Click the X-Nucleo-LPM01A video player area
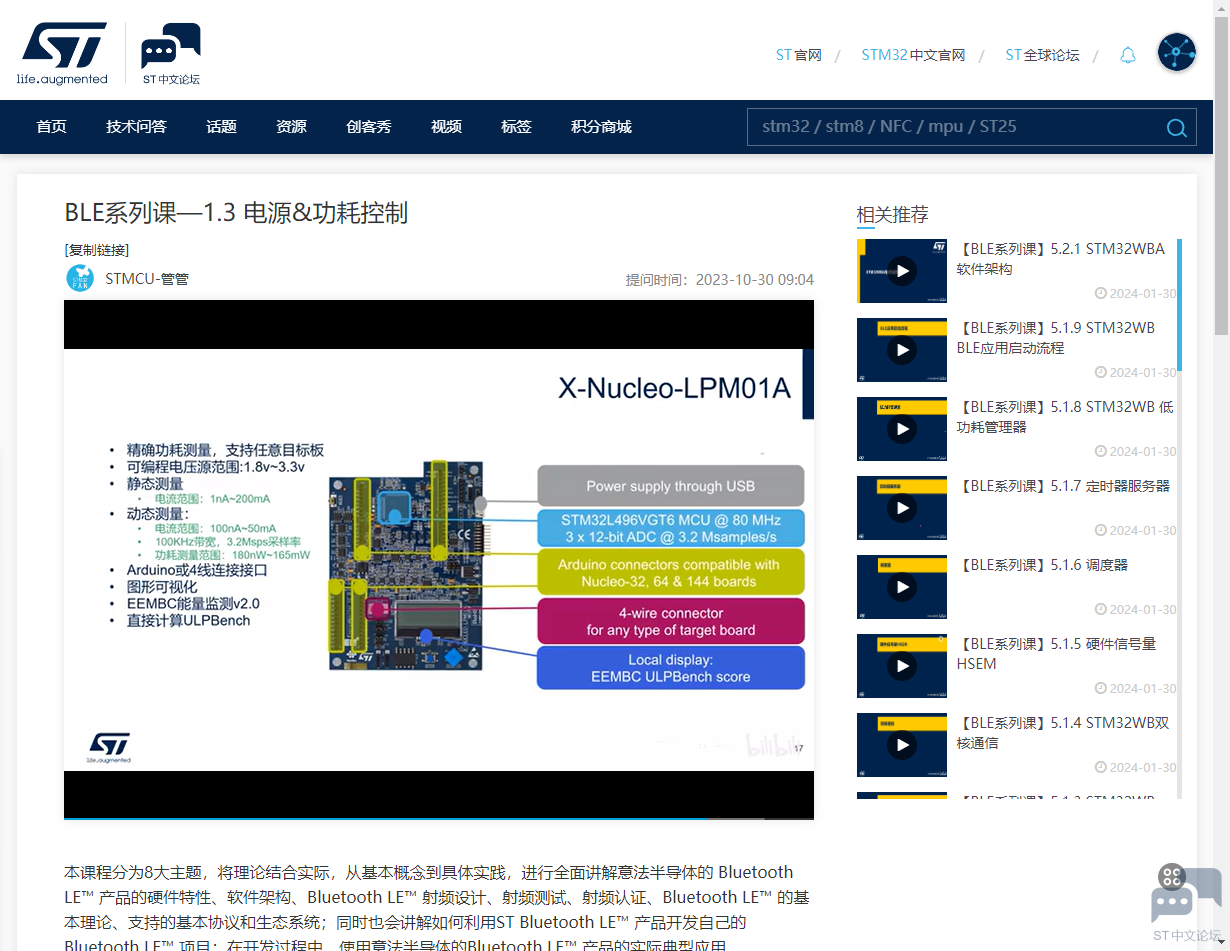 pyautogui.click(x=439, y=559)
